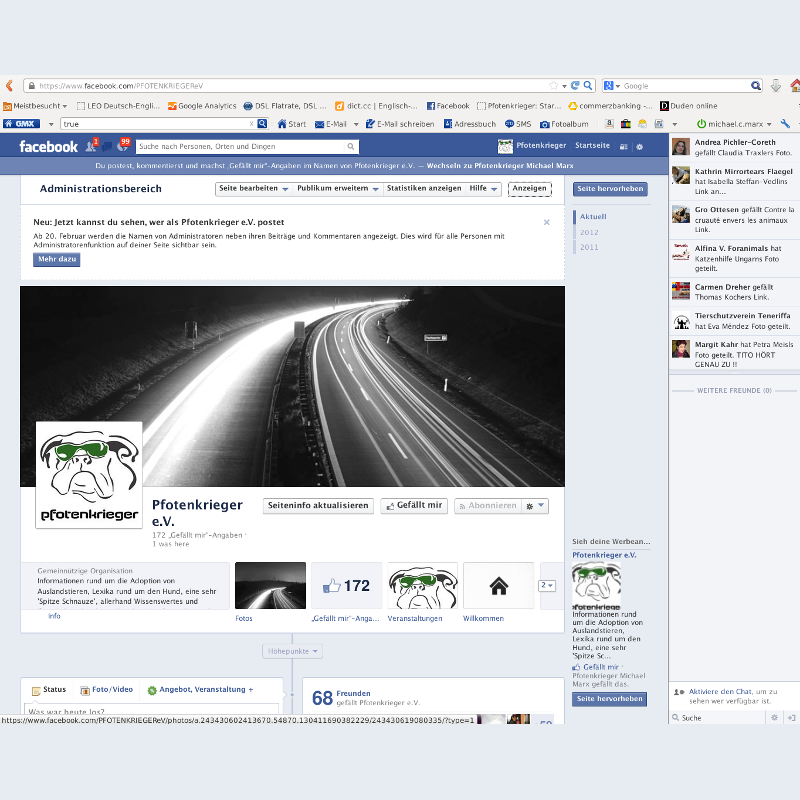The height and width of the screenshot is (800, 800).
Task: Open Seite bearbeiten dropdown
Action: point(254,189)
